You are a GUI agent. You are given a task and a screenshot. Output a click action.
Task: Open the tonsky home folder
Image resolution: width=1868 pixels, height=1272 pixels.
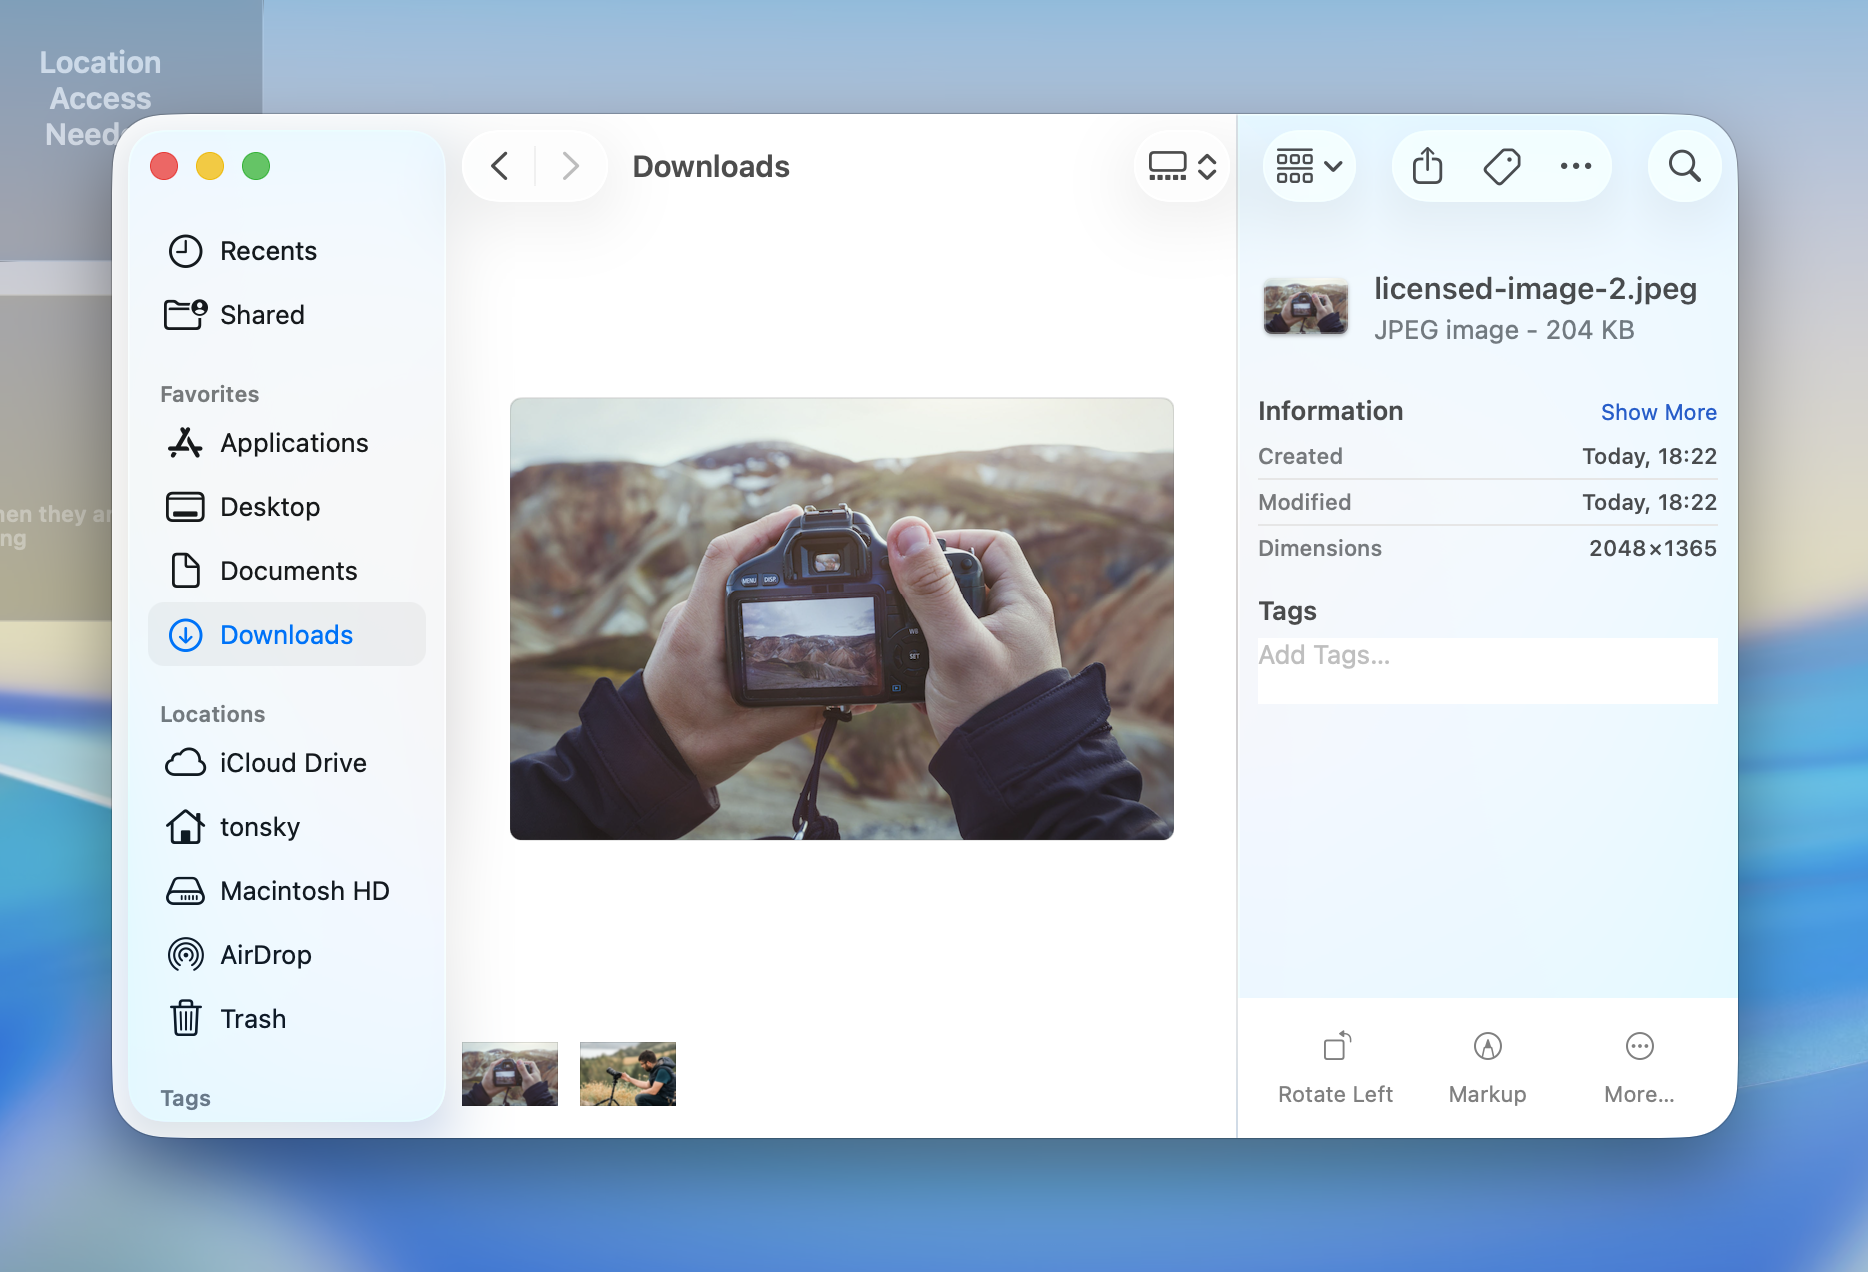260,827
